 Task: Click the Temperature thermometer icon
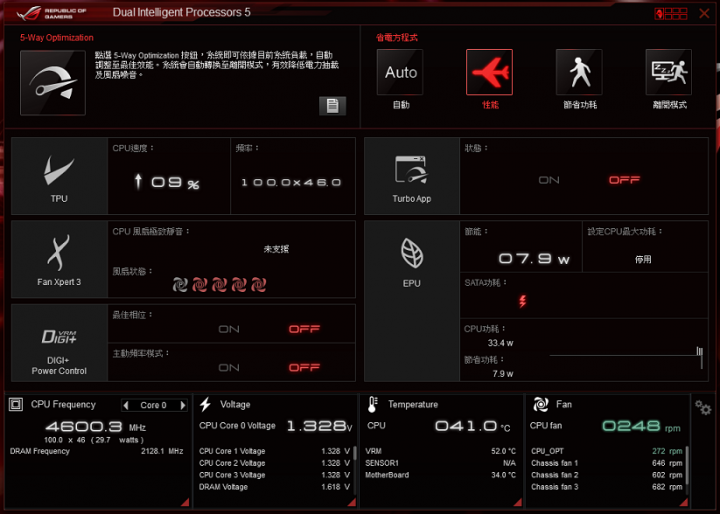coord(372,404)
